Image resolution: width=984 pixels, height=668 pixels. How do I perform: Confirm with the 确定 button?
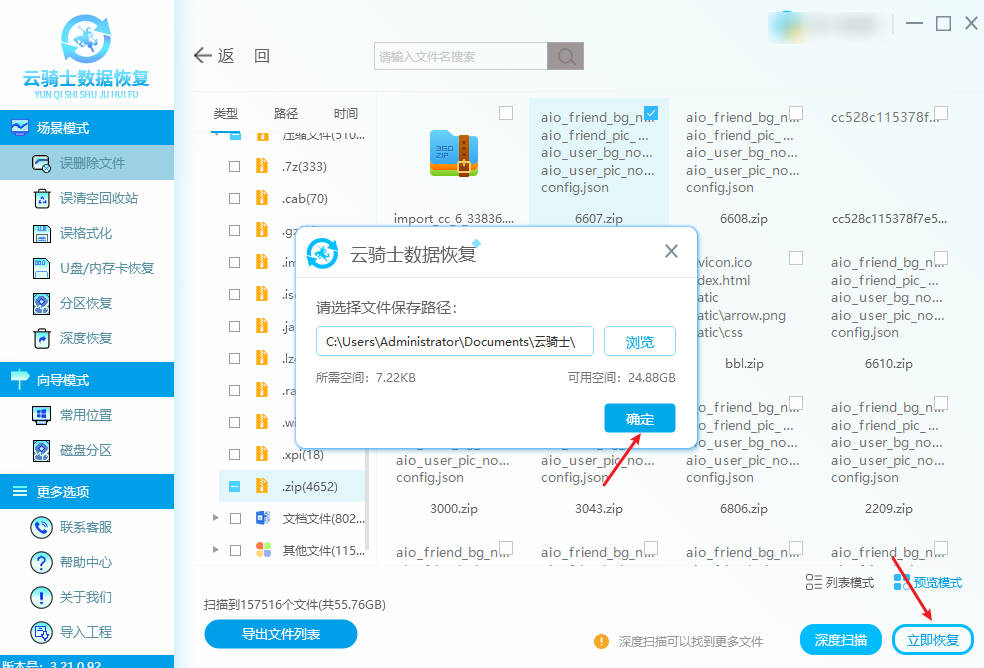(x=639, y=418)
